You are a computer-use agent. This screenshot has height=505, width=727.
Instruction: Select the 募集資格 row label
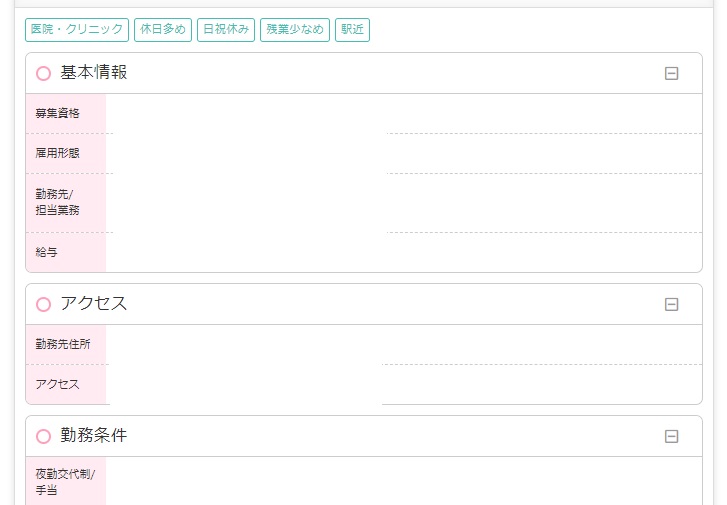click(x=58, y=113)
